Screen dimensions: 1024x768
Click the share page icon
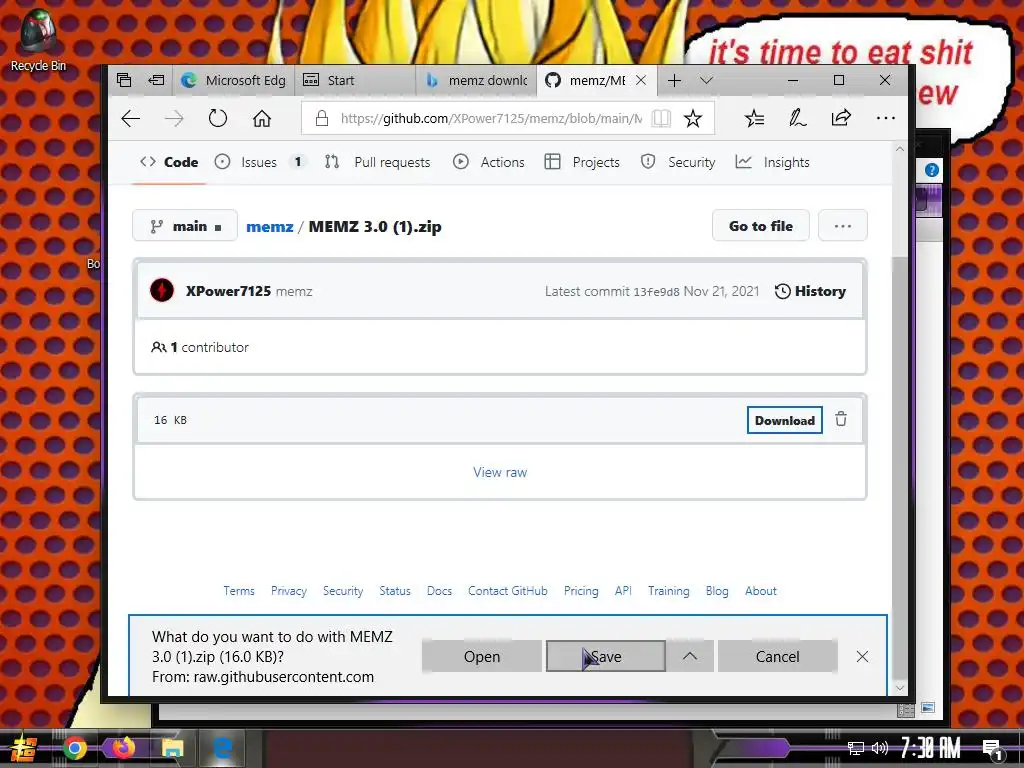pyautogui.click(x=841, y=118)
